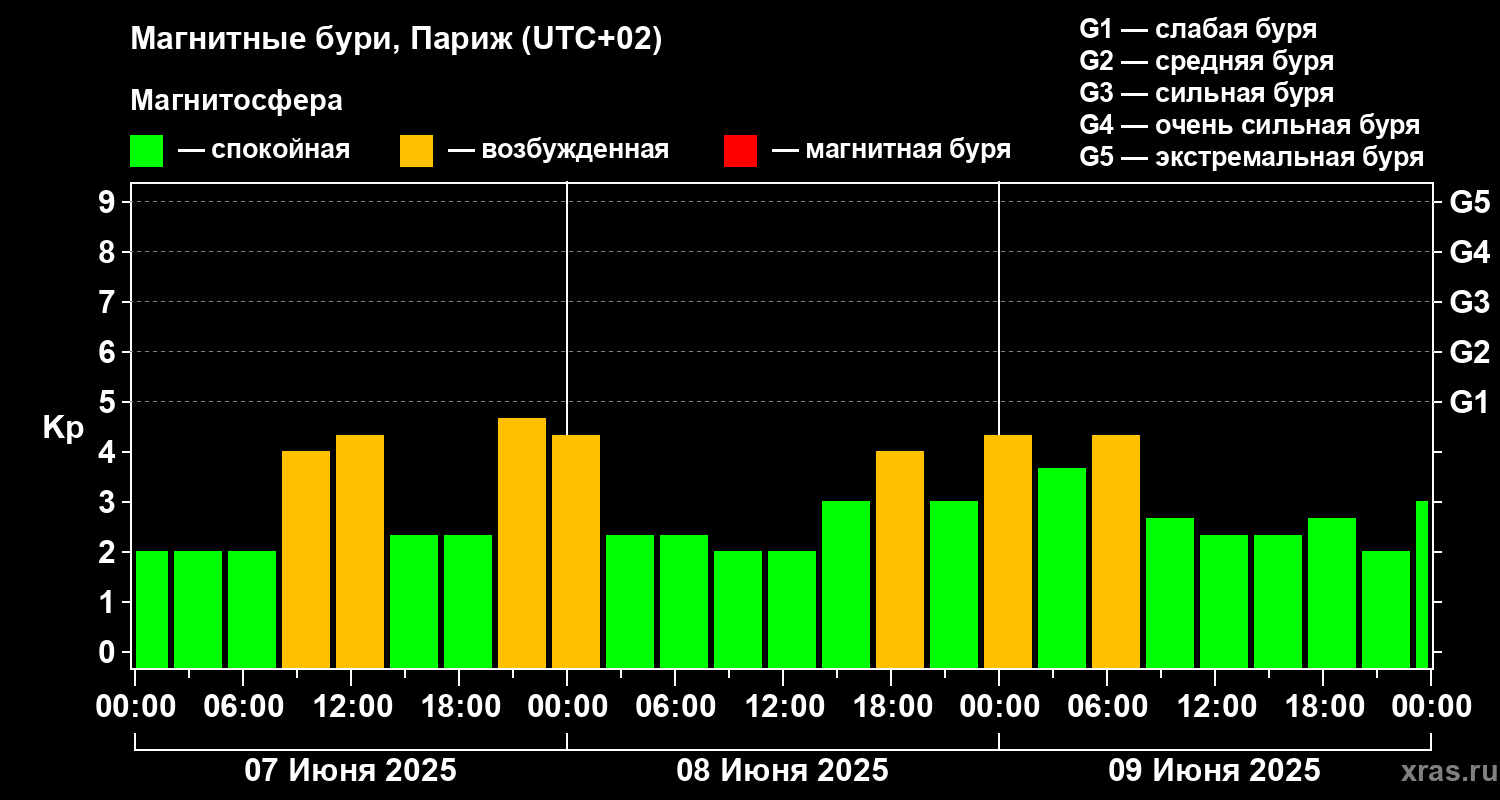
Task: Click the green bar at 18:00 on 09 Июня
Action: tap(1332, 593)
